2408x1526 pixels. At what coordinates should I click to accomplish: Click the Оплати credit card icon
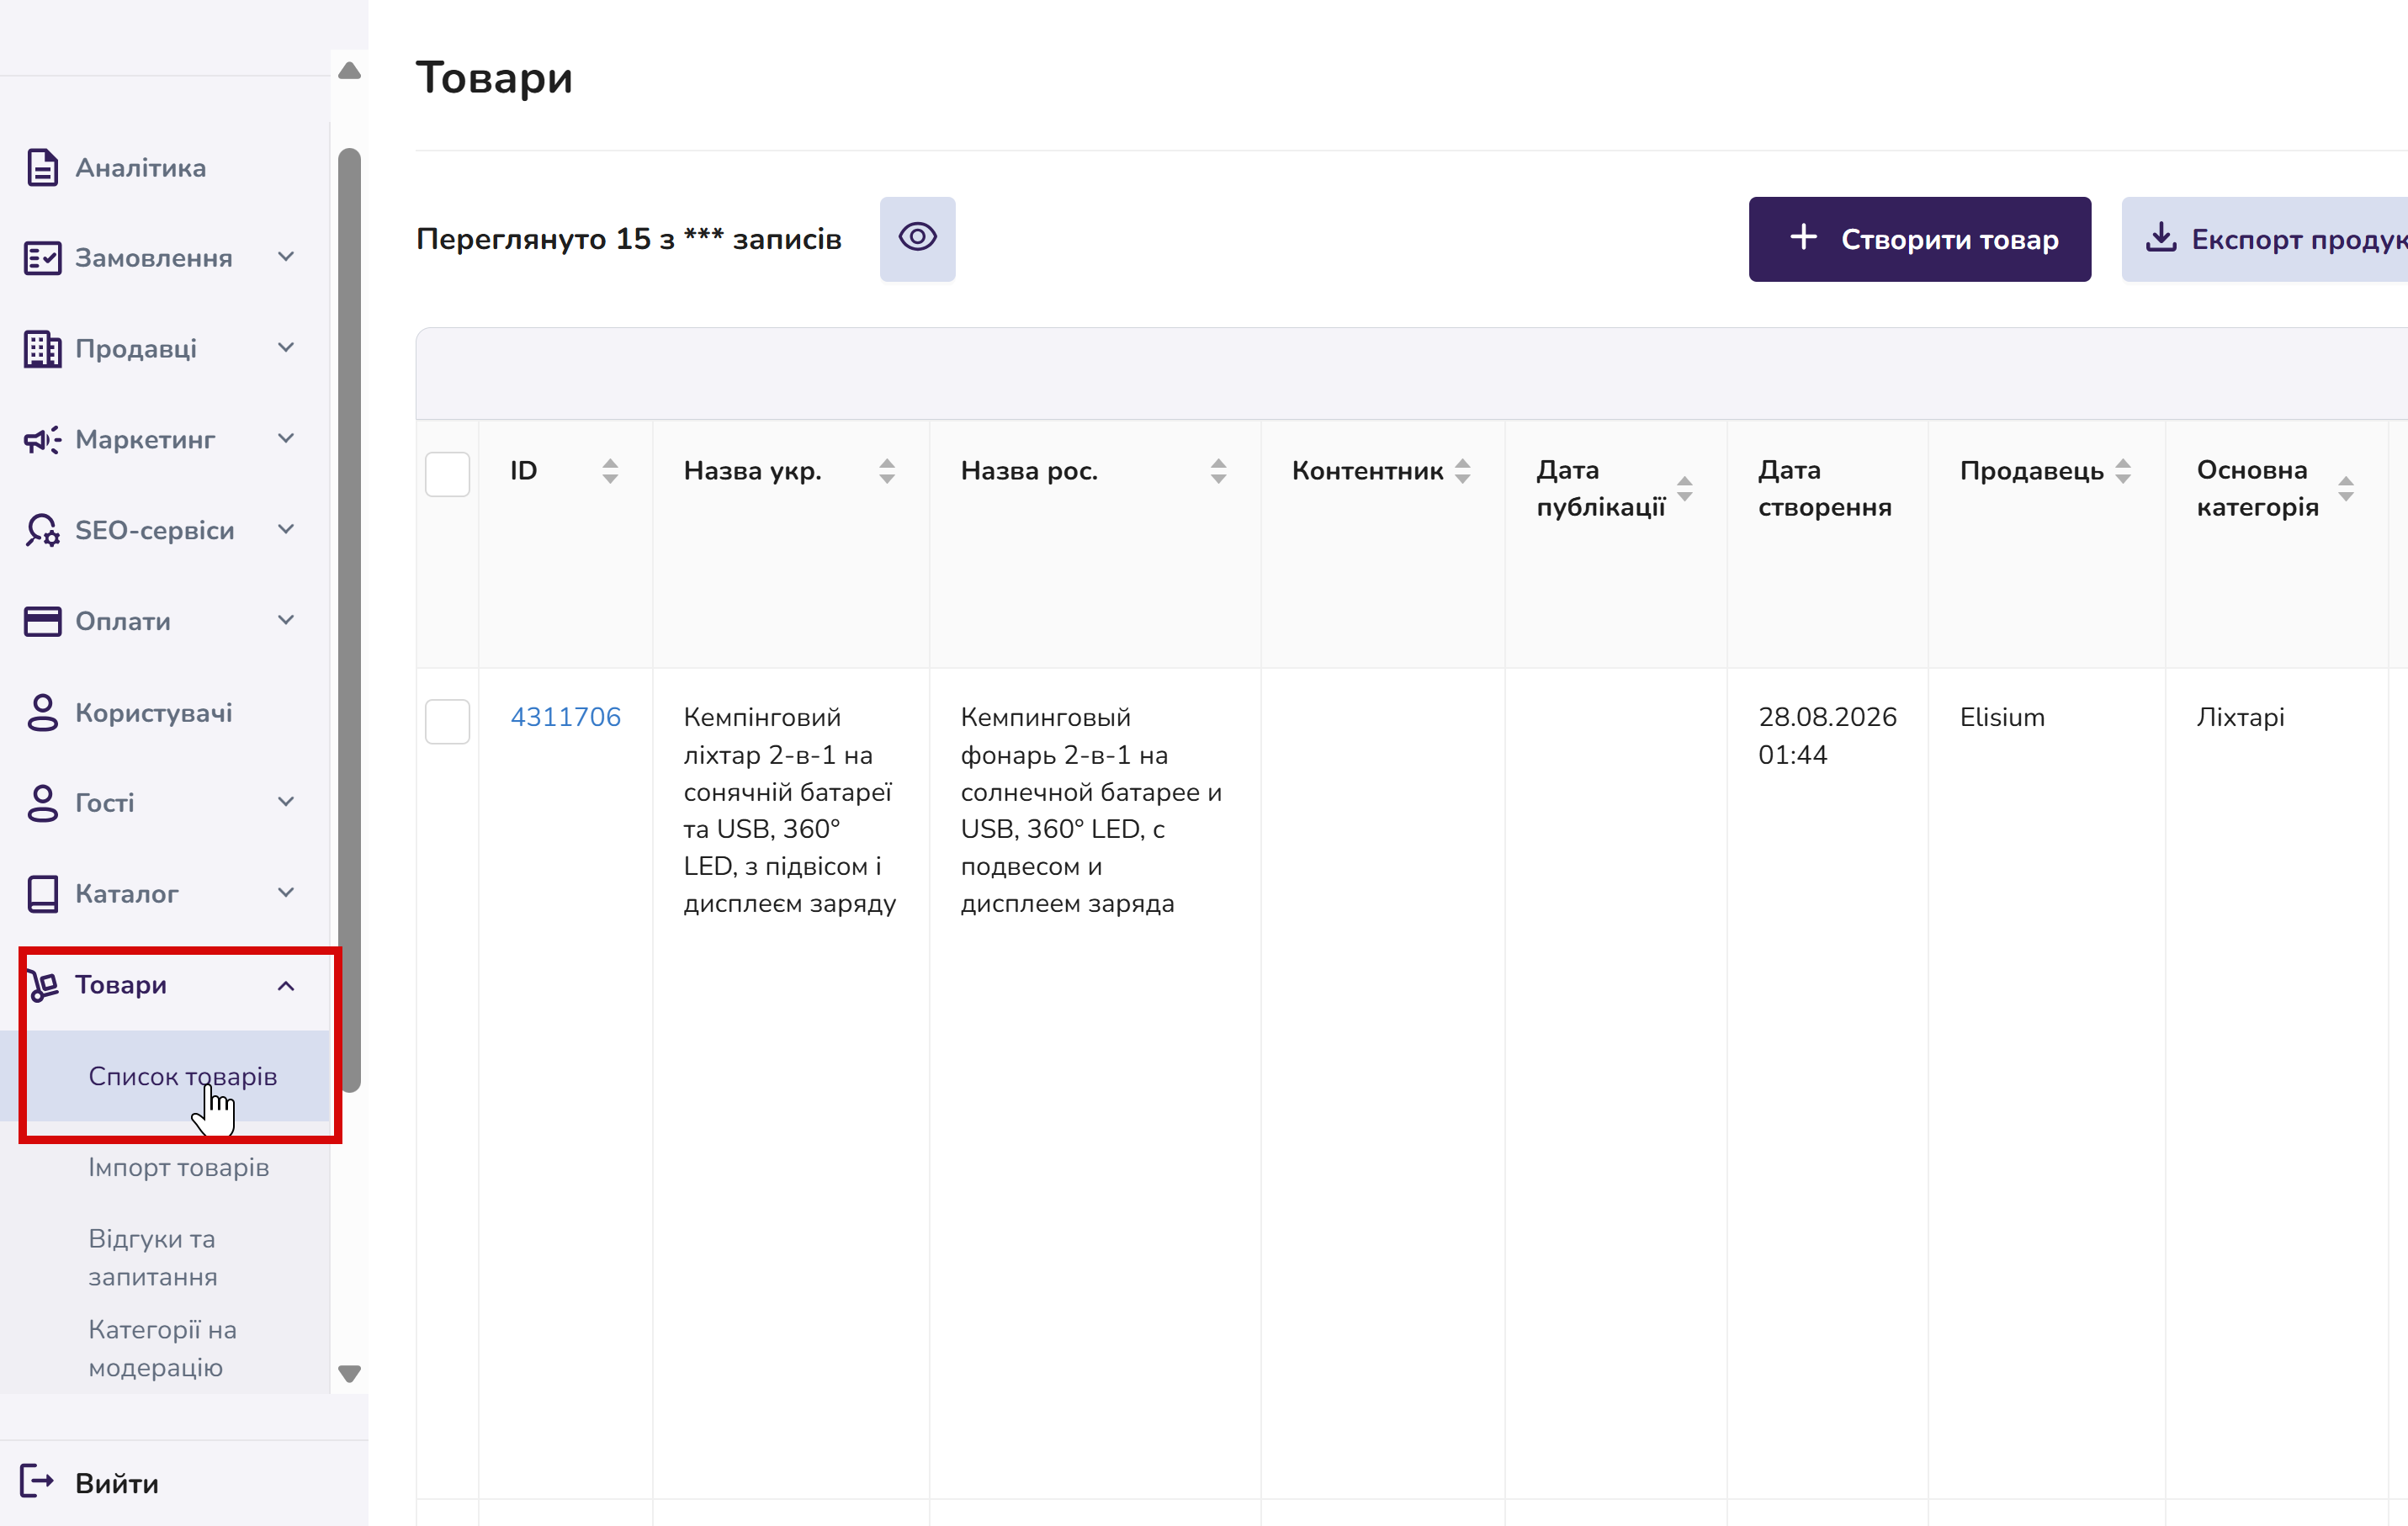click(x=42, y=621)
